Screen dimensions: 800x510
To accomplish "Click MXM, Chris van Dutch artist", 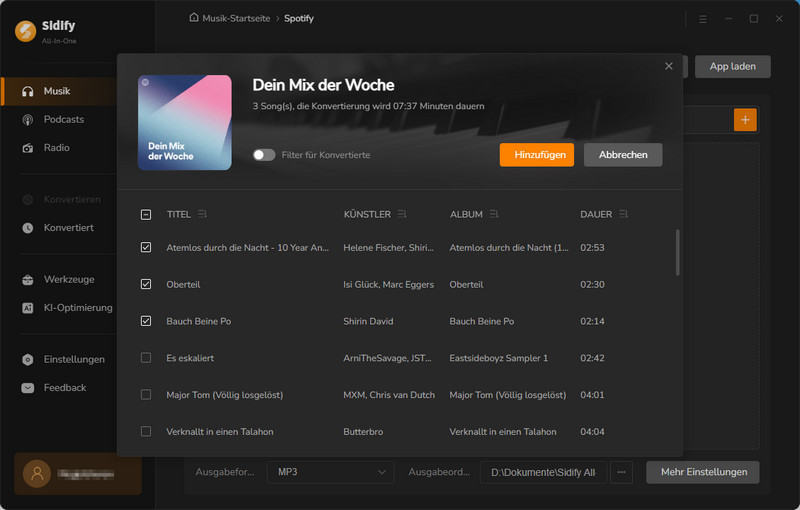I will 389,395.
